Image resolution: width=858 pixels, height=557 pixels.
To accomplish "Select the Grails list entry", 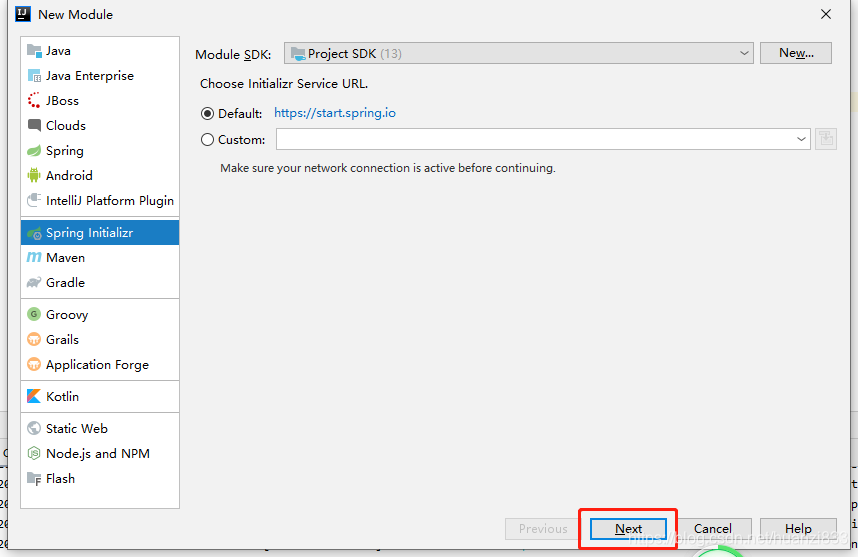I will (100, 340).
